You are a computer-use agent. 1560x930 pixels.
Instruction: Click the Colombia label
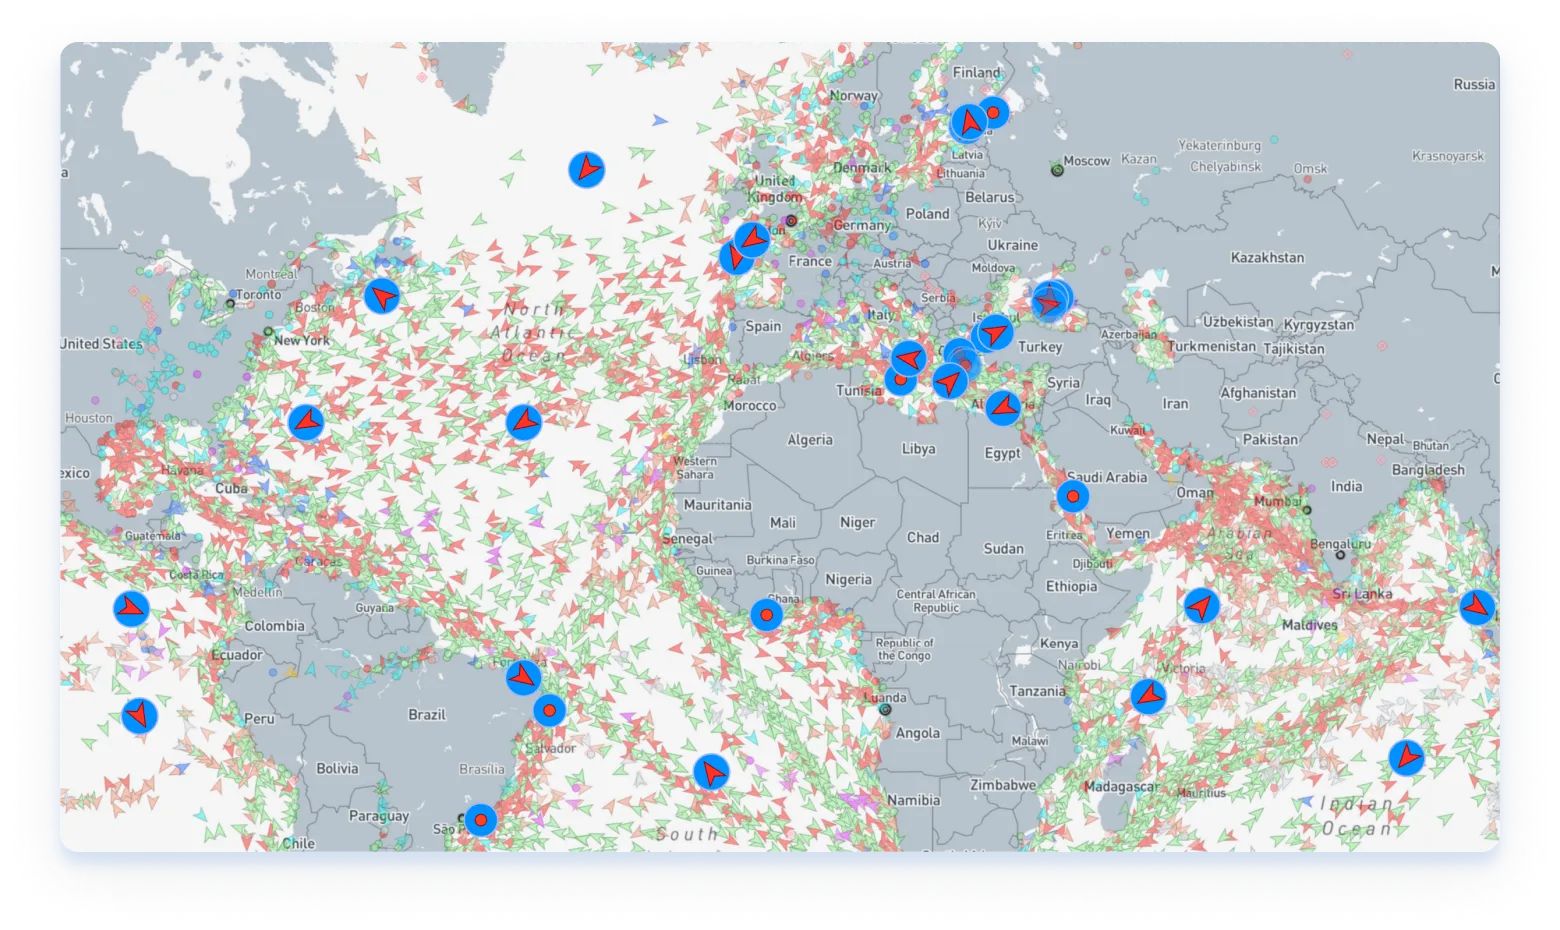[275, 626]
